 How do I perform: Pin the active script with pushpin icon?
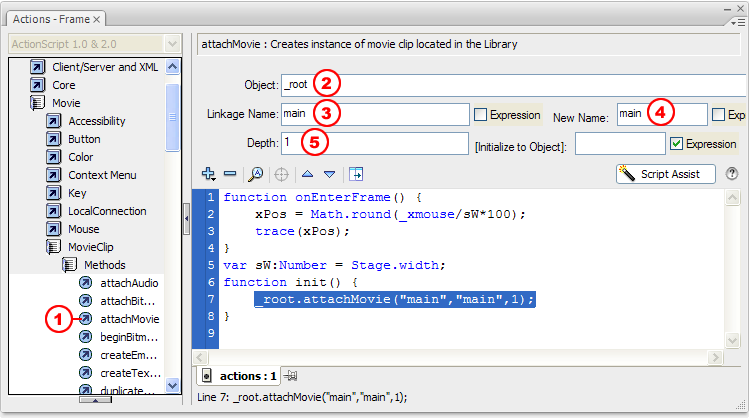tap(291, 376)
